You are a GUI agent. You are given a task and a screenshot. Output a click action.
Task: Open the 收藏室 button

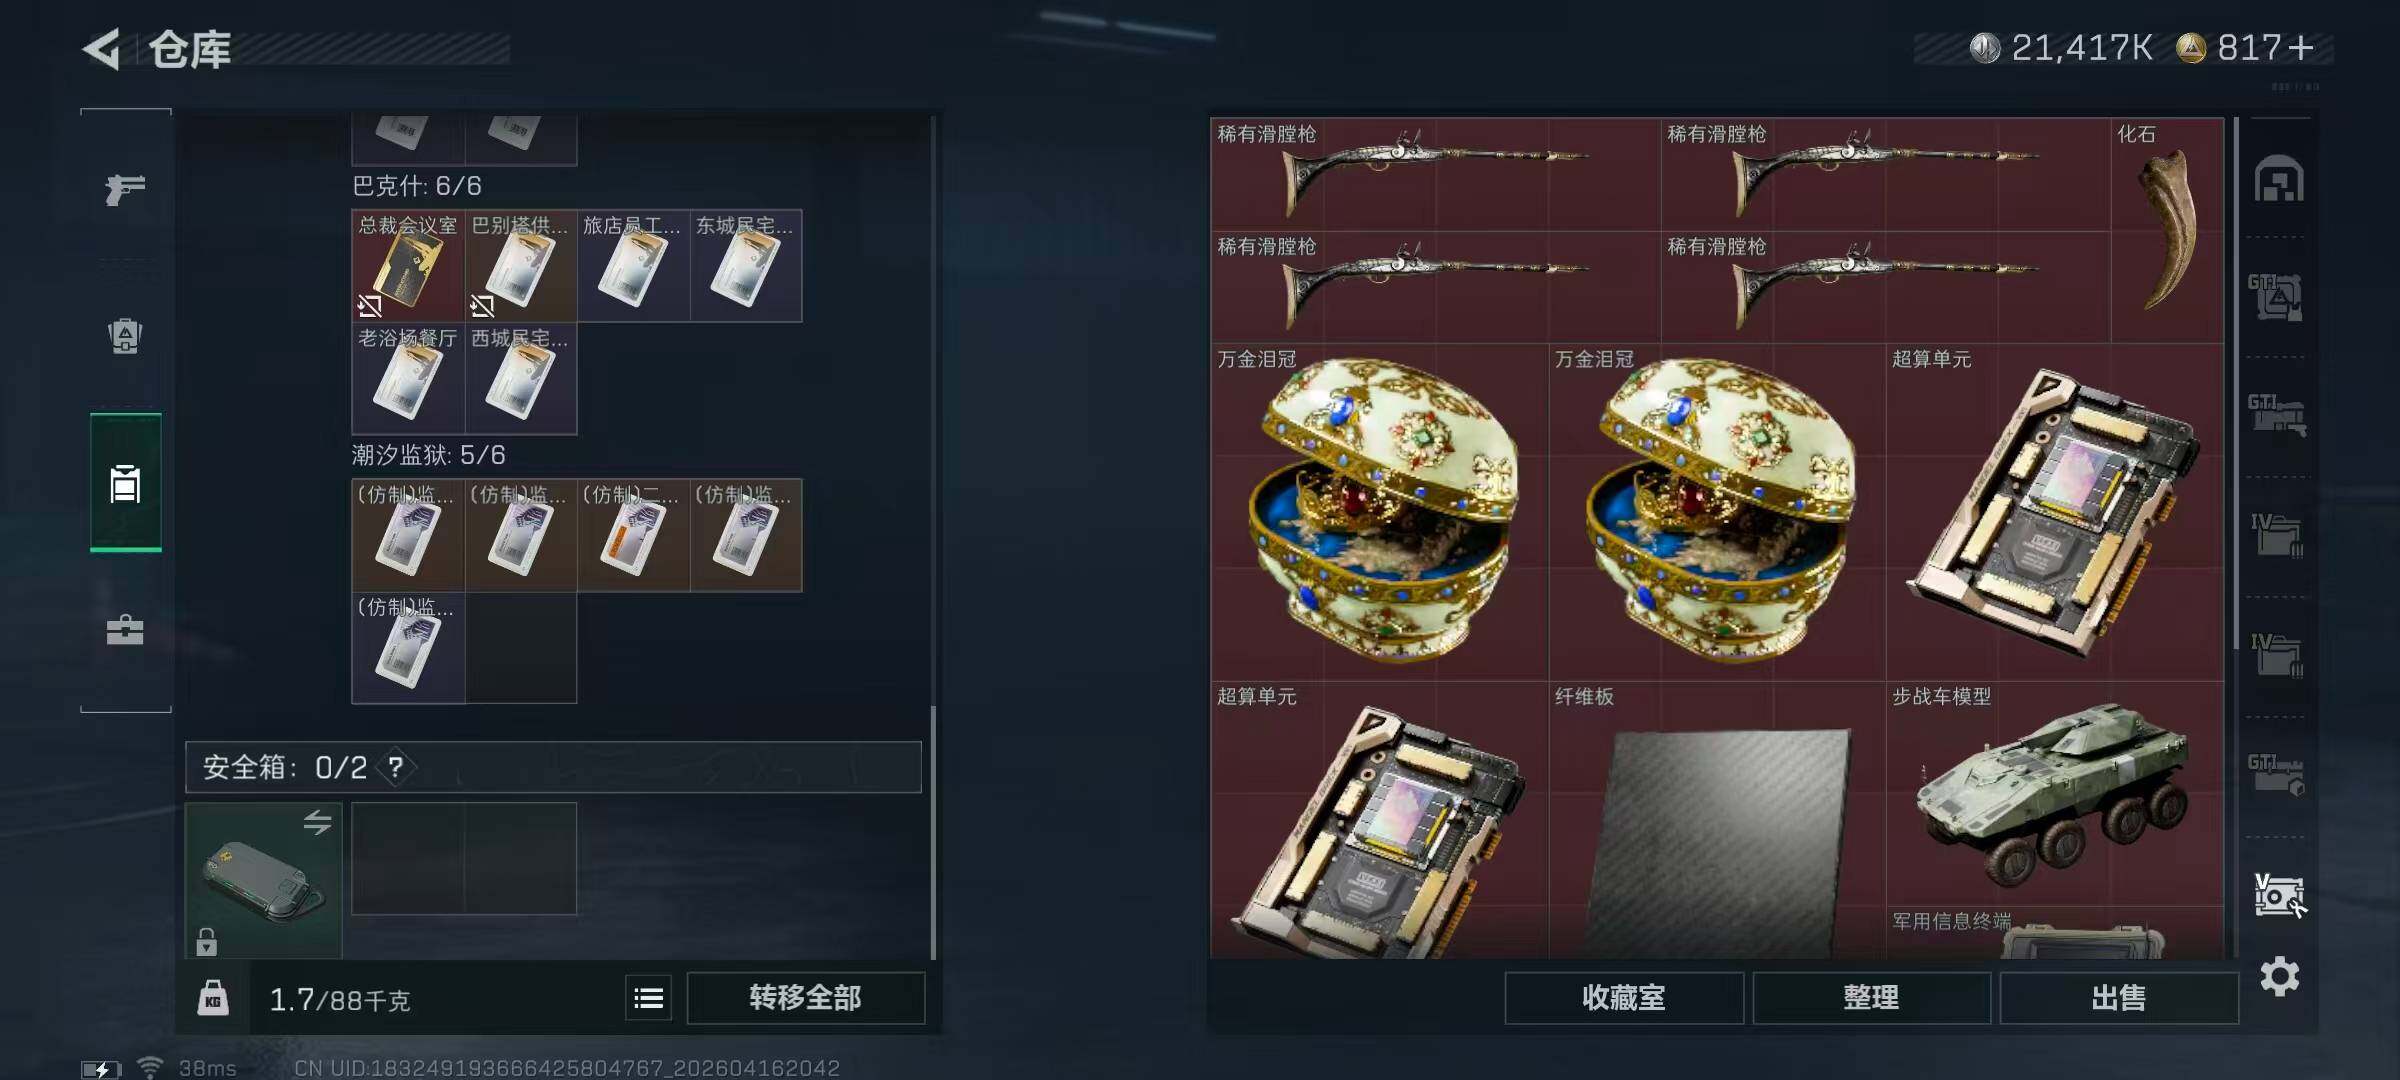click(x=1624, y=998)
